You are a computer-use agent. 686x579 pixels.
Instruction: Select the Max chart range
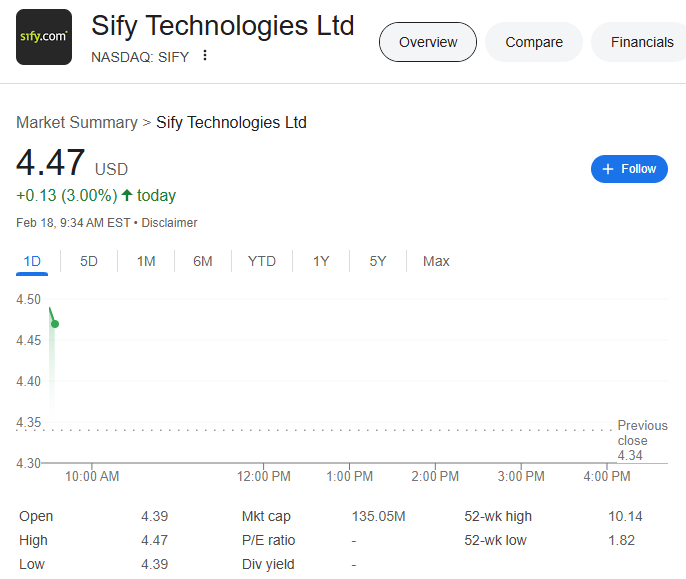[x=436, y=261]
